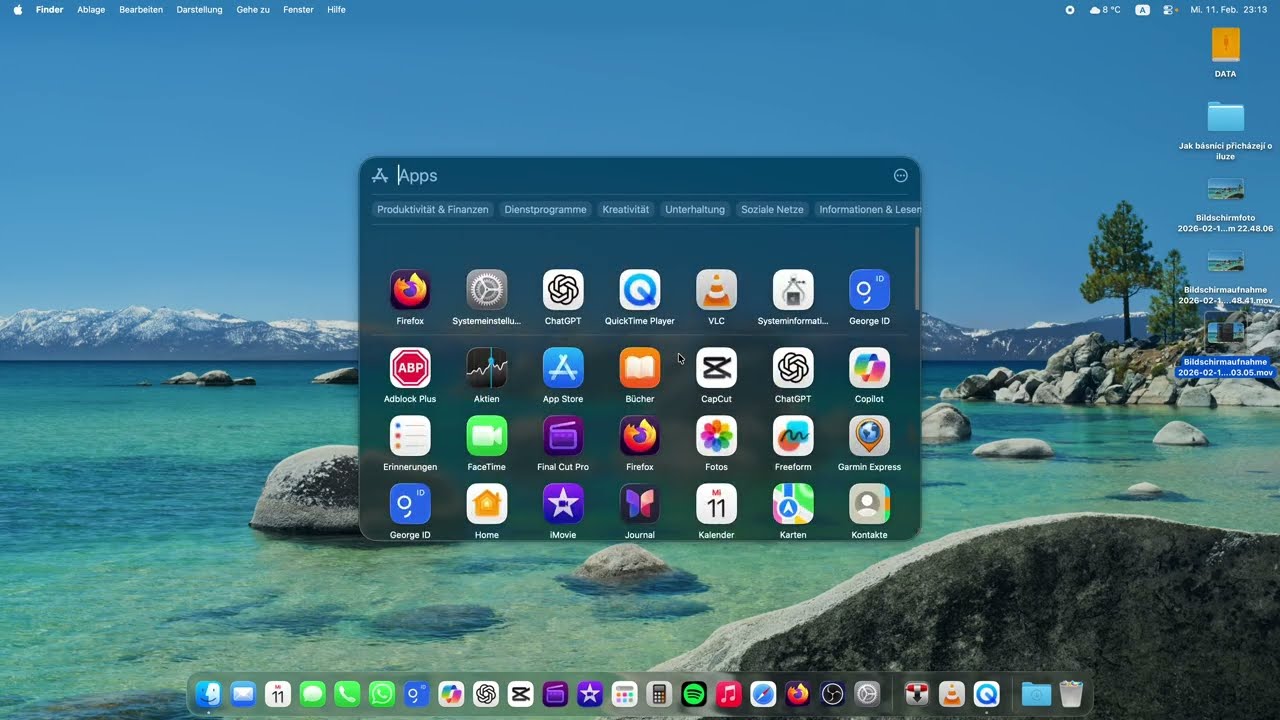Open George ID beside Systeminformationen in Apps

pyautogui.click(x=869, y=290)
